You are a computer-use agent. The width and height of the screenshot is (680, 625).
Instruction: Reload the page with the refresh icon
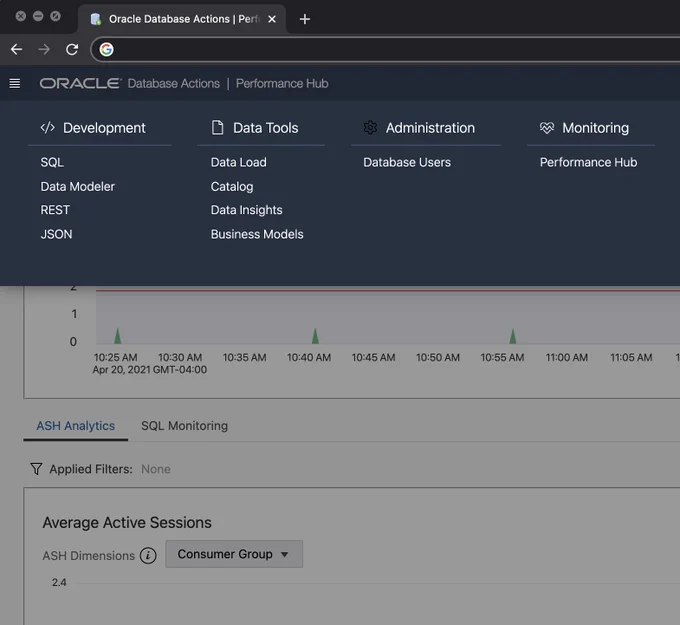tap(72, 49)
